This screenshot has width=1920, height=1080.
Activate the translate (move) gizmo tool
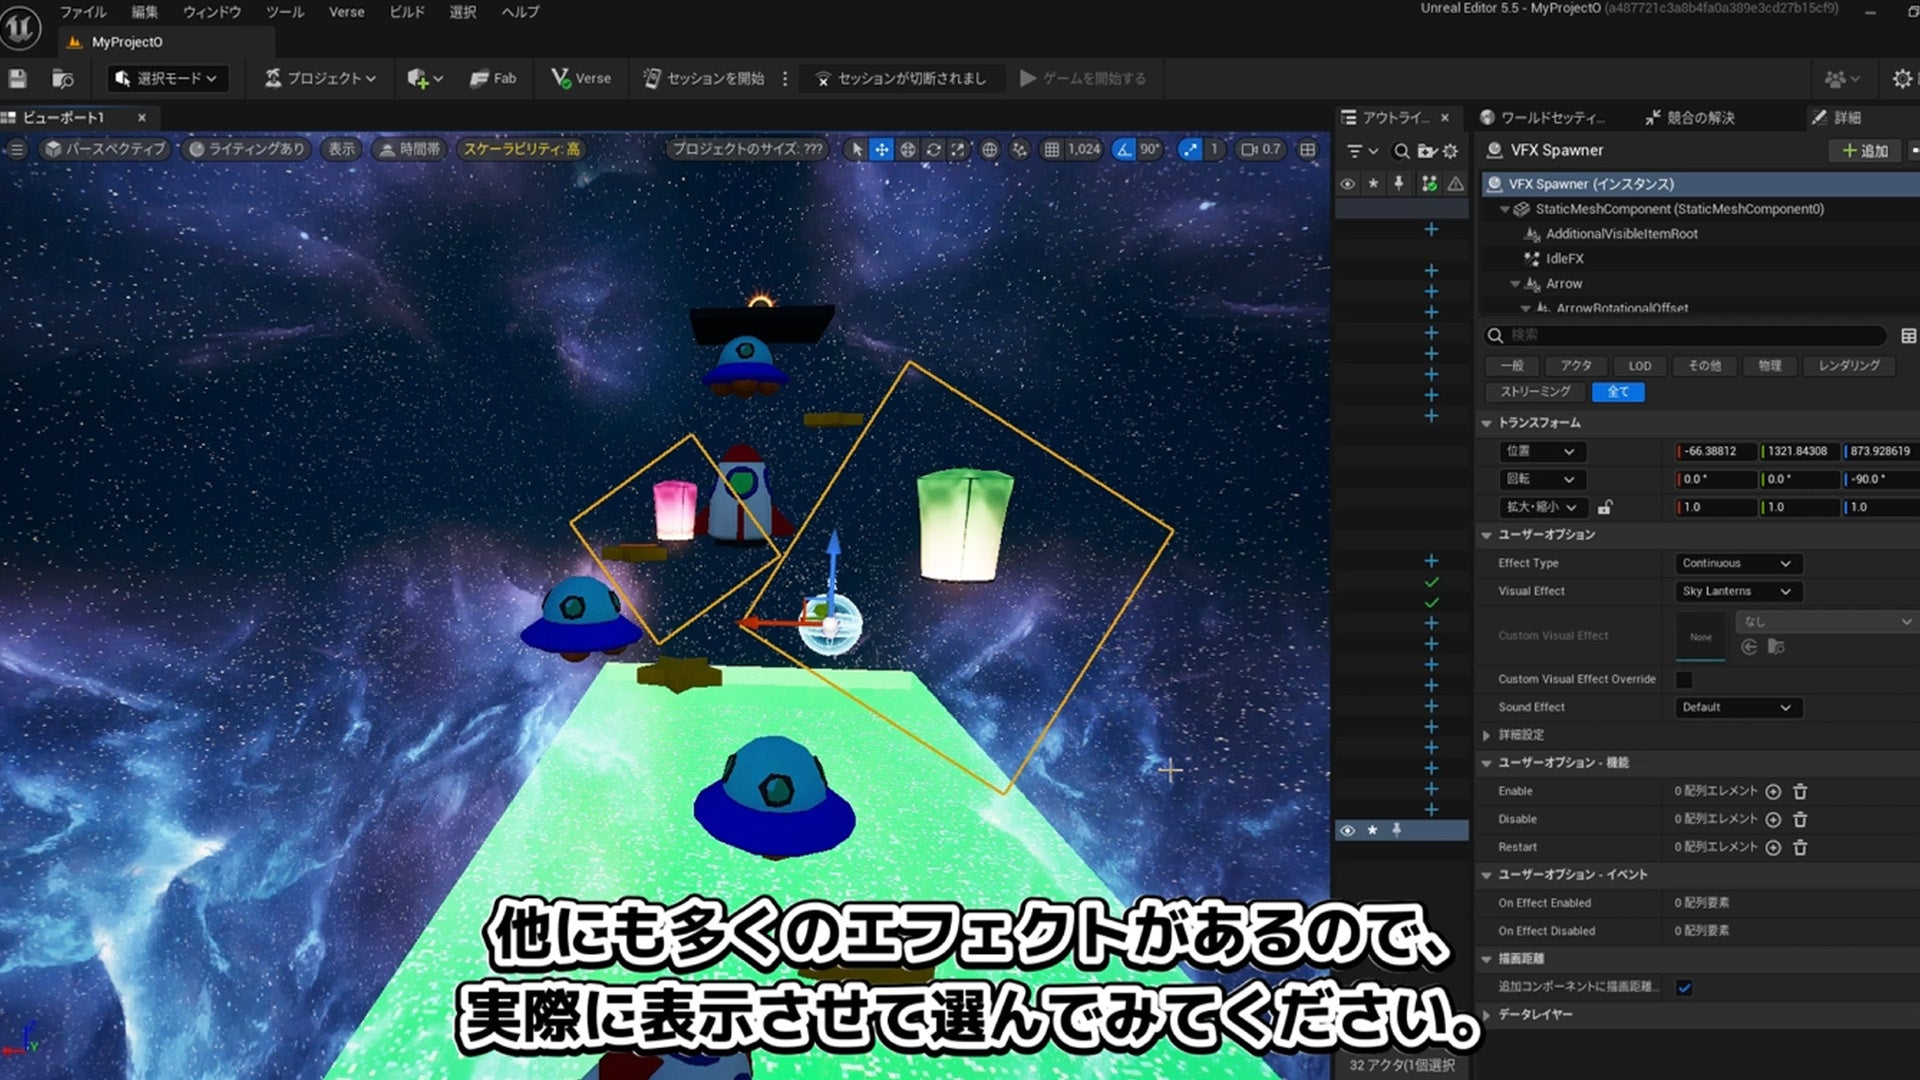point(881,149)
